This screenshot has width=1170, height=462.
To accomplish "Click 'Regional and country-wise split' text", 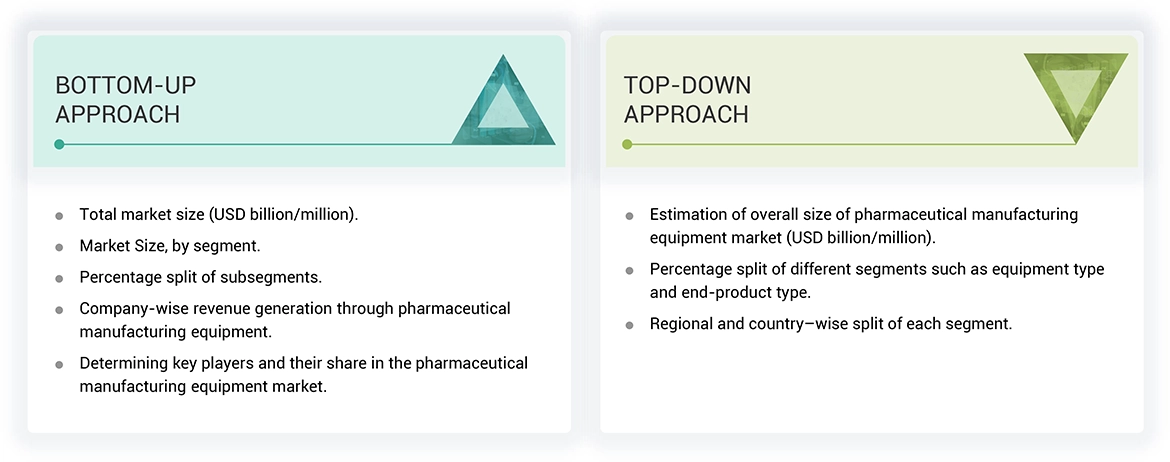I will click(x=831, y=324).
